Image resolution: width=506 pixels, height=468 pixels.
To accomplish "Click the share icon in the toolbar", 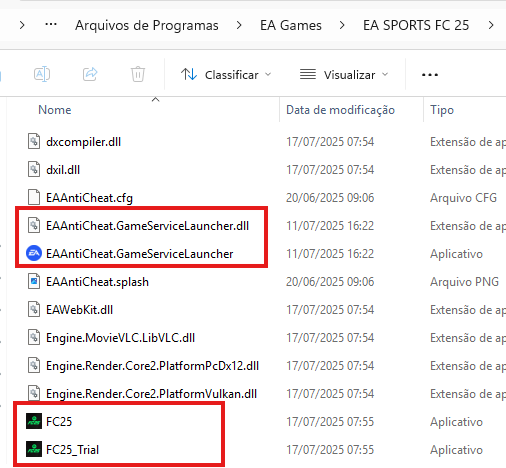I will pos(90,74).
